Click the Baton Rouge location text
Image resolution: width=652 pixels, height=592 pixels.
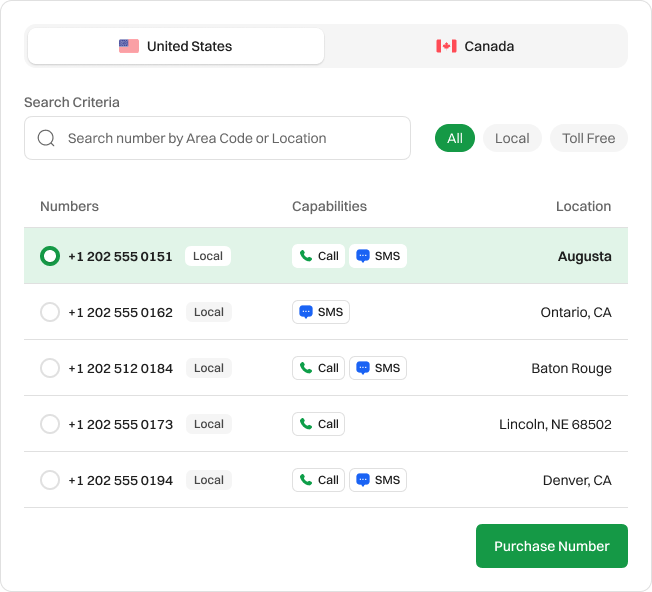point(571,369)
